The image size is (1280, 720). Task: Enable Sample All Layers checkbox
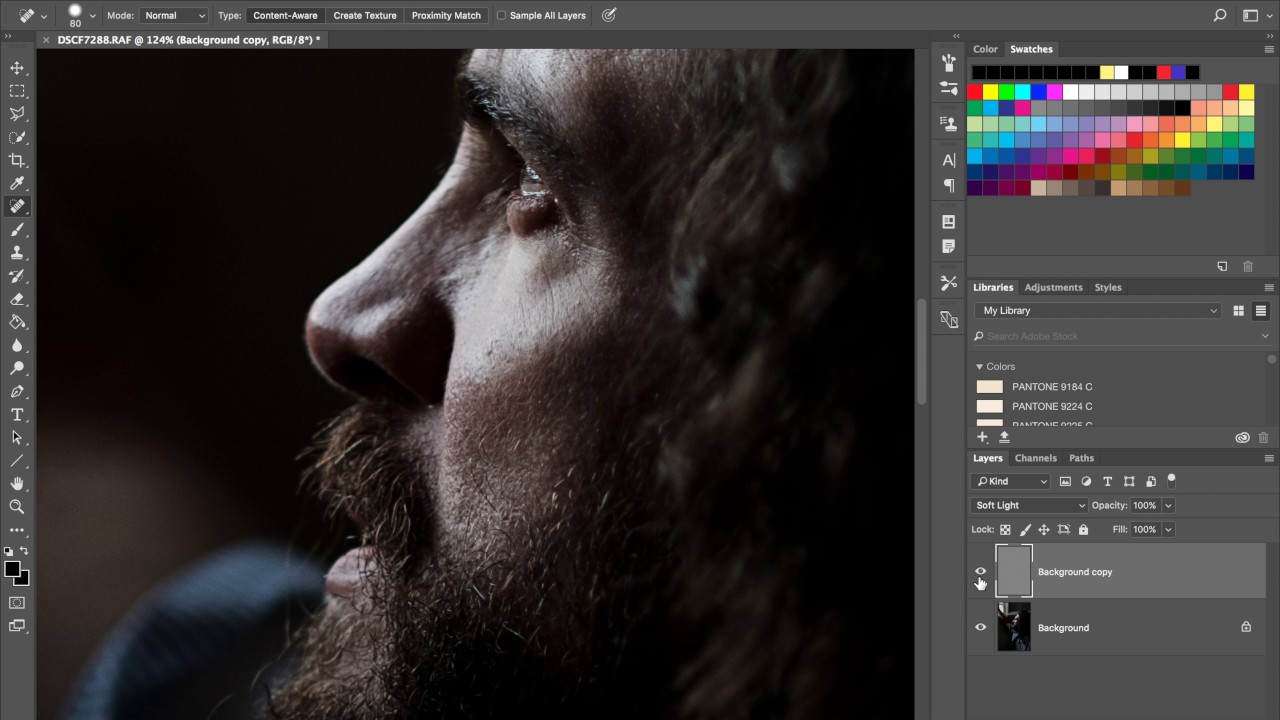[x=502, y=16]
